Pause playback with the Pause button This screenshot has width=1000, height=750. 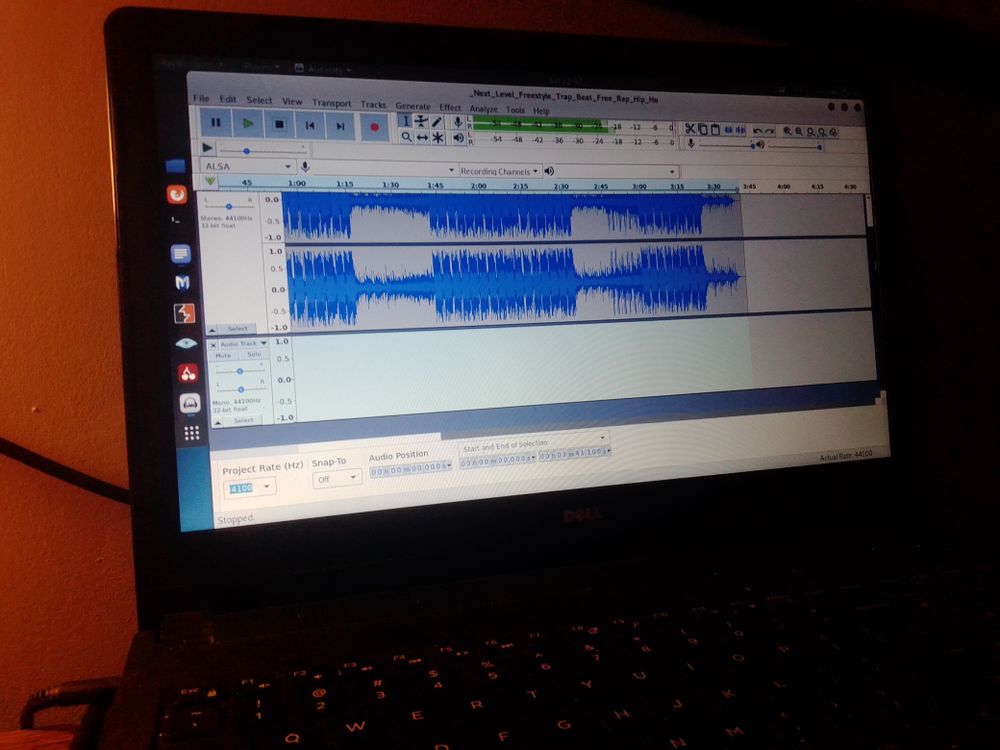(x=216, y=122)
